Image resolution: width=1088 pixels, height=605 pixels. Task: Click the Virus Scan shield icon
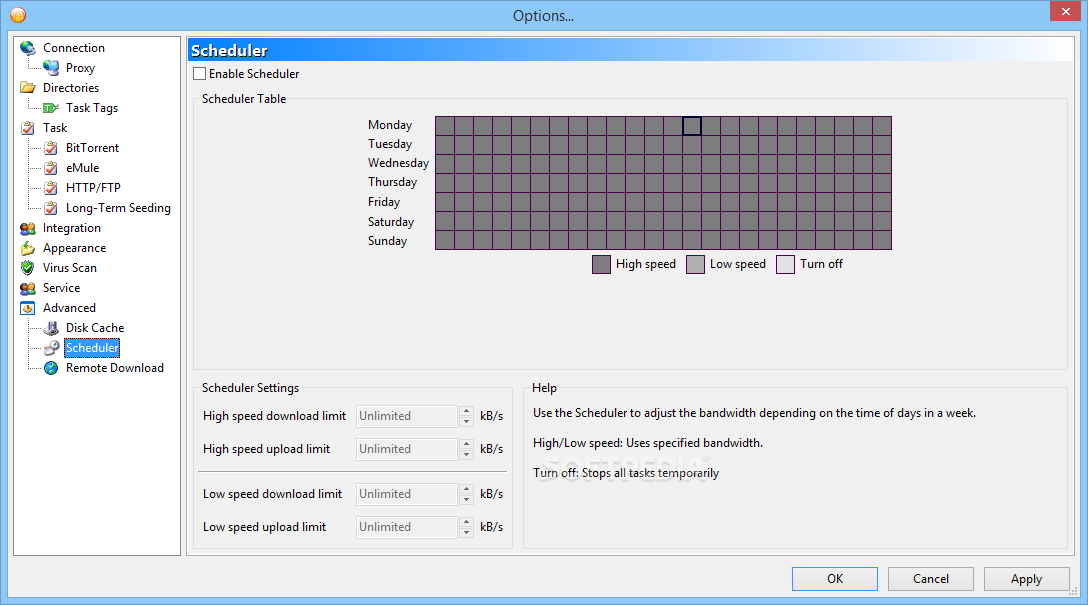pyautogui.click(x=28, y=268)
